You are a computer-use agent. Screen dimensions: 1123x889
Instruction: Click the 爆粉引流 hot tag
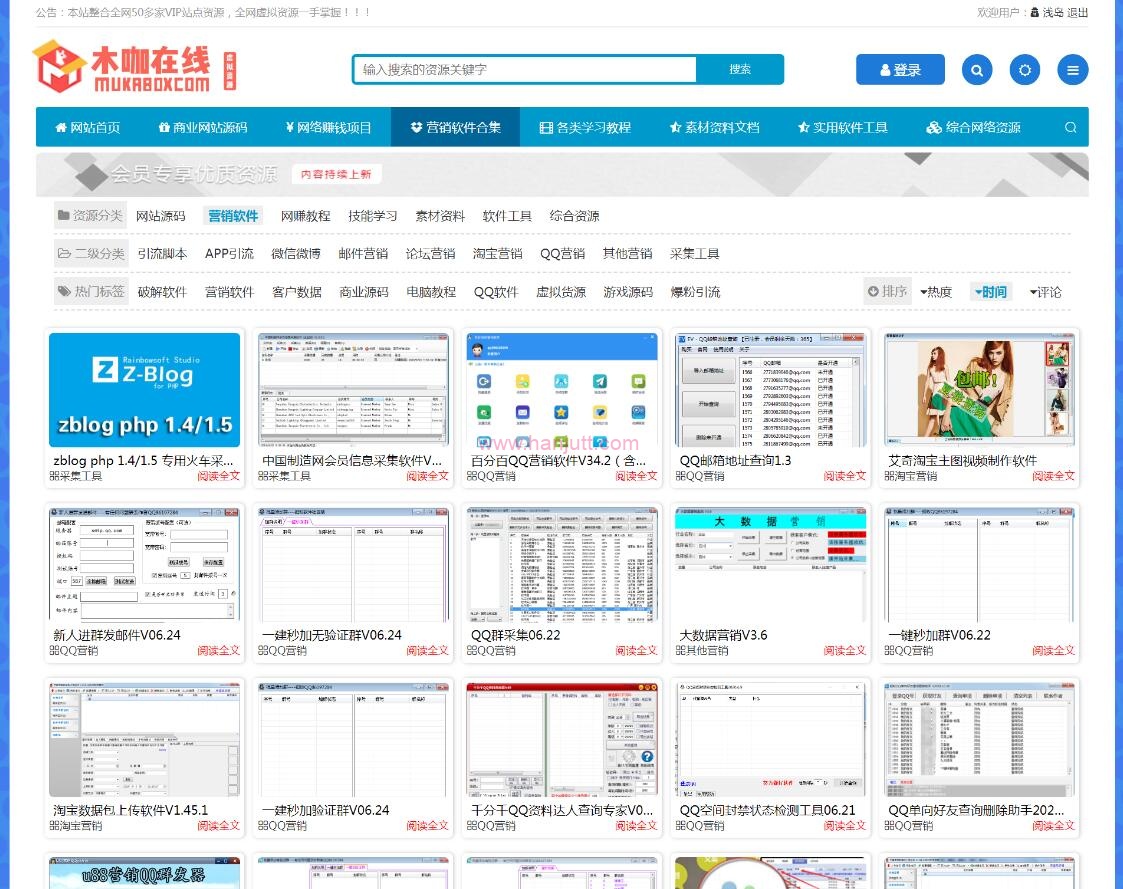[x=695, y=292]
